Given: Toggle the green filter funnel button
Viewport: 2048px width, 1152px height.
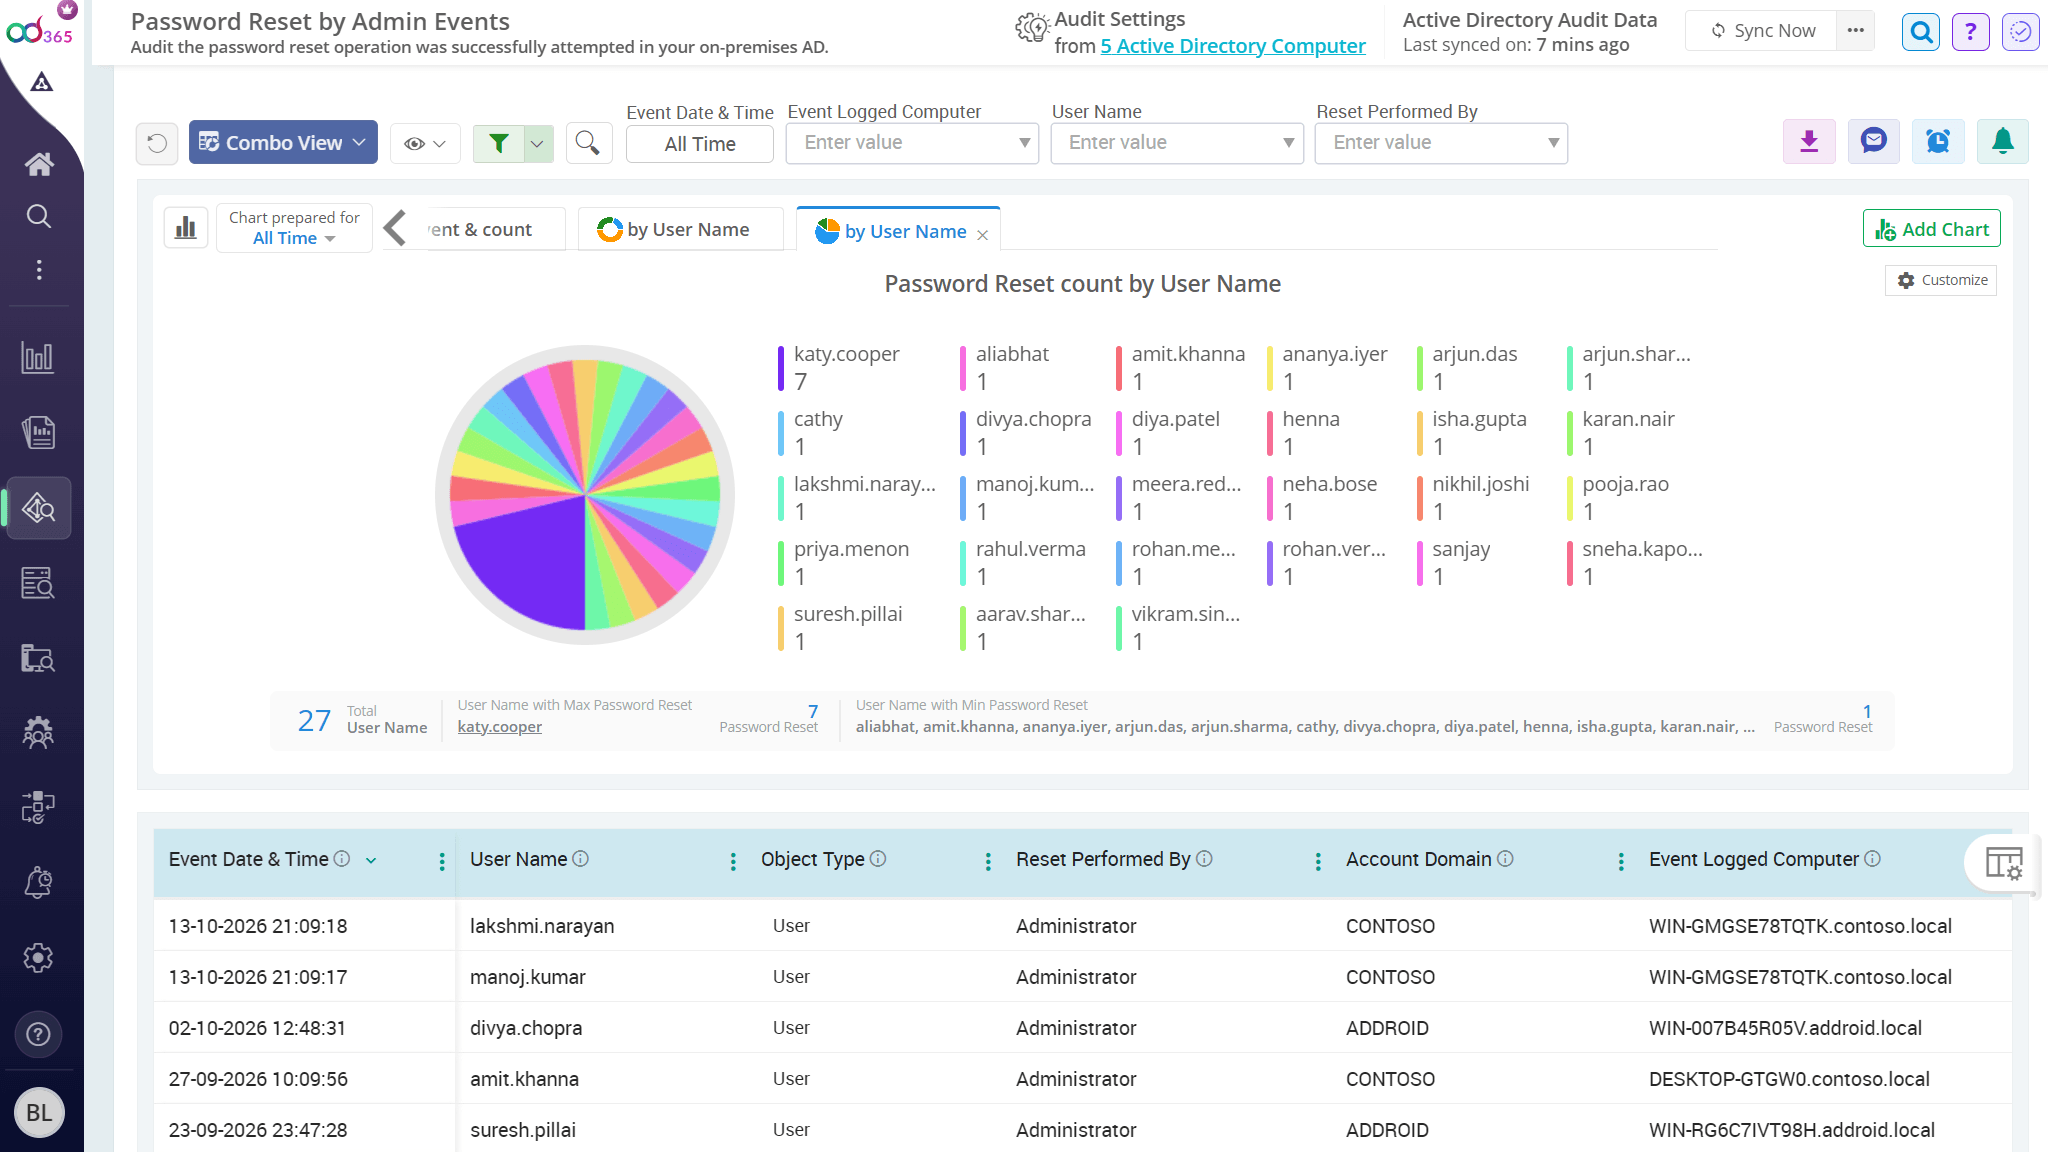Looking at the screenshot, I should point(499,144).
